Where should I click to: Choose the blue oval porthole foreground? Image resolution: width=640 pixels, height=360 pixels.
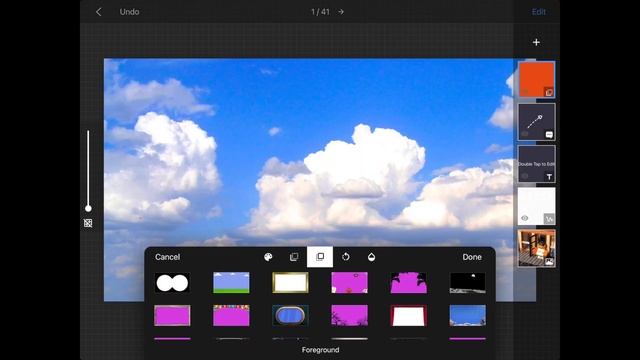[x=290, y=316]
